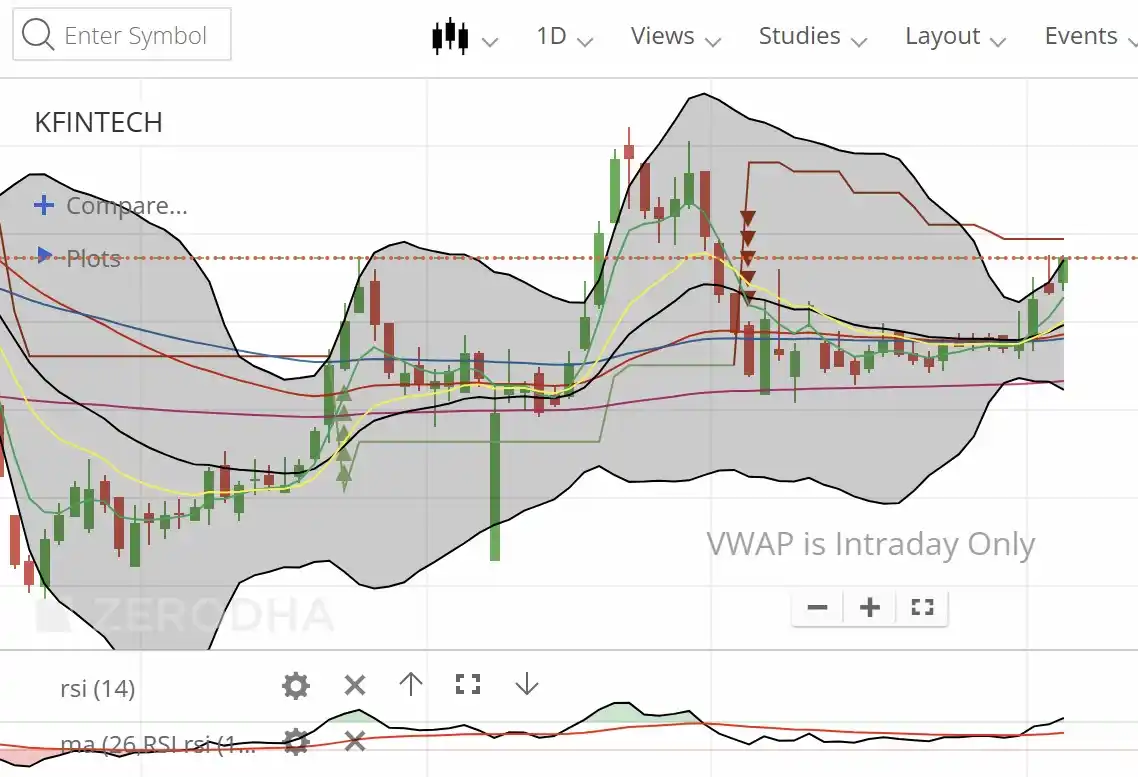Click the last green candle on chart
The width and height of the screenshot is (1138, 777).
[x=1063, y=271]
